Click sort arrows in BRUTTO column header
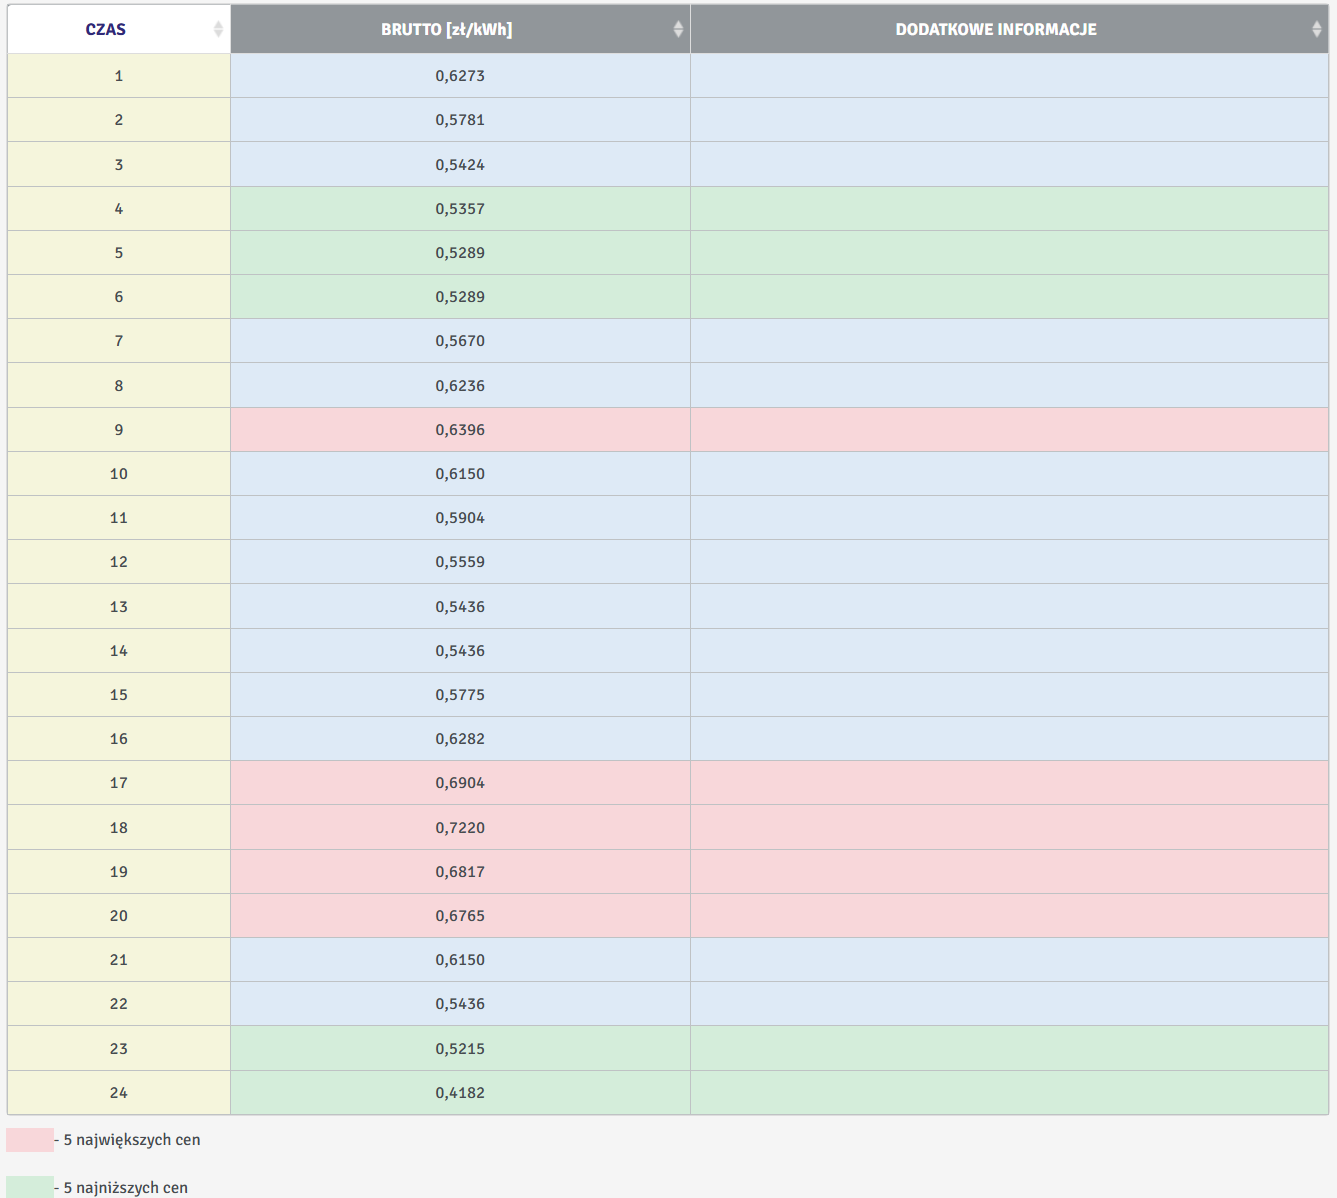Screen dimensions: 1337x1198 click(x=678, y=29)
